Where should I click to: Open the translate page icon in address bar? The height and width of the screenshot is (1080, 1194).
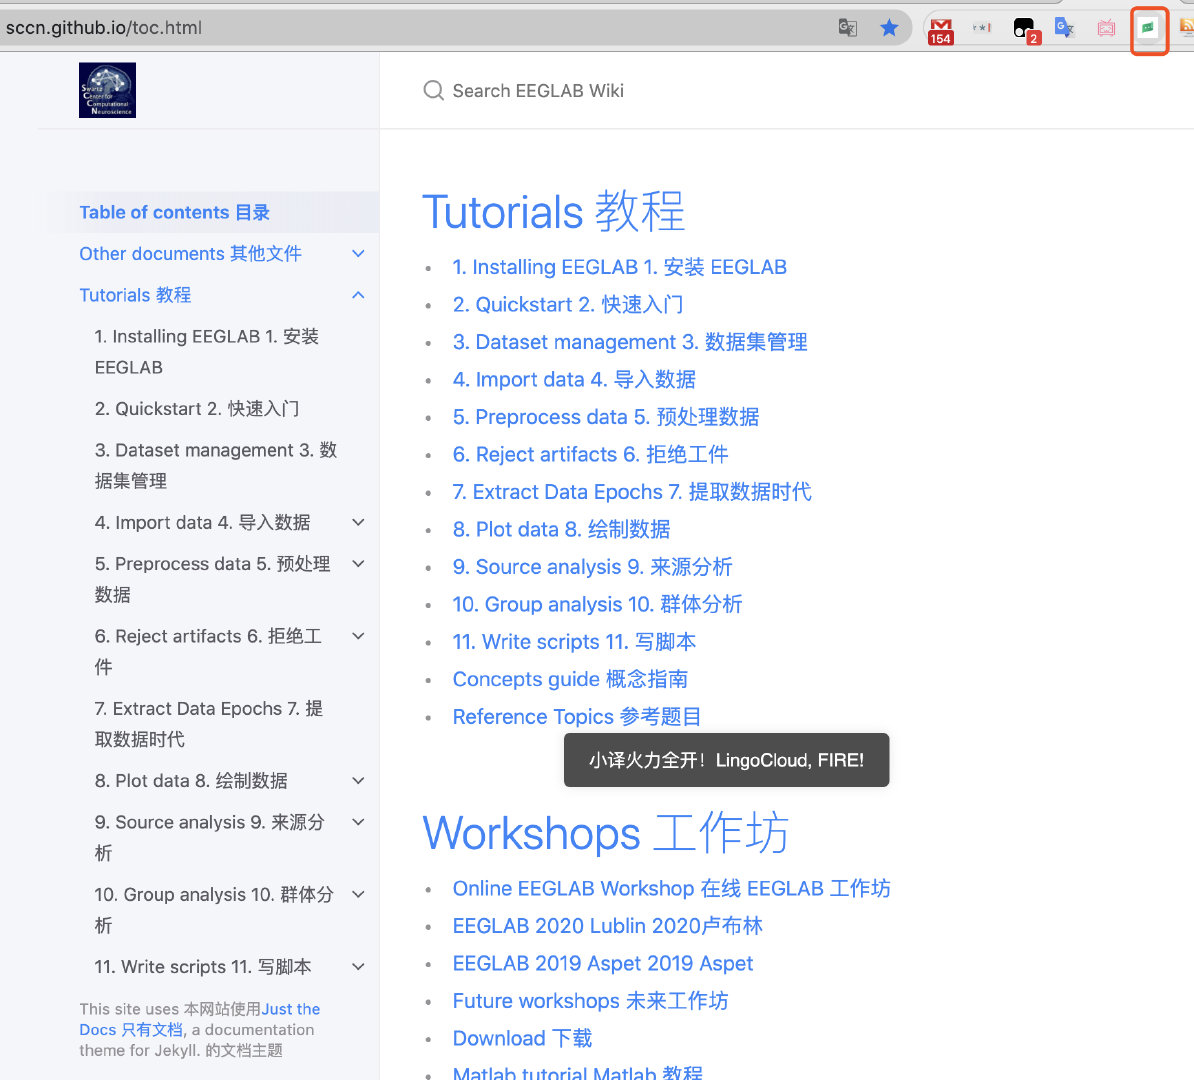[847, 28]
